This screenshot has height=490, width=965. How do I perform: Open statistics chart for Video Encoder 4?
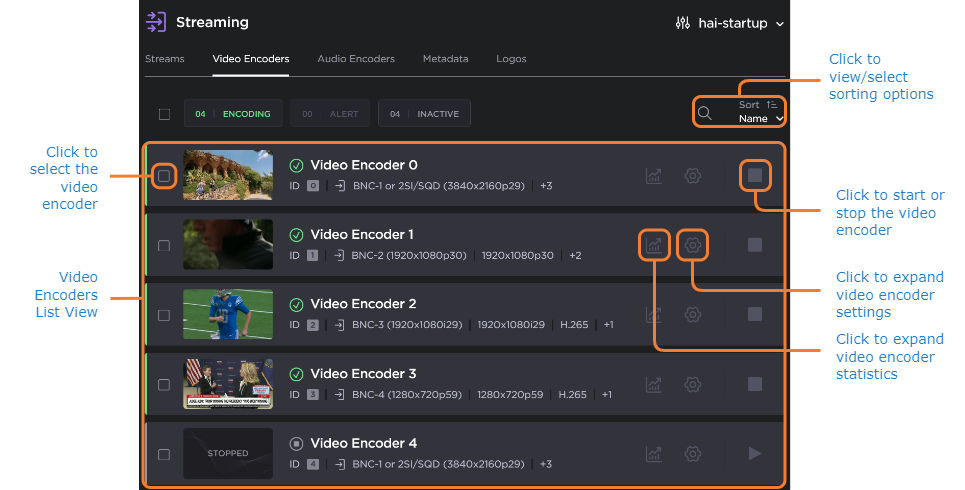coord(653,454)
